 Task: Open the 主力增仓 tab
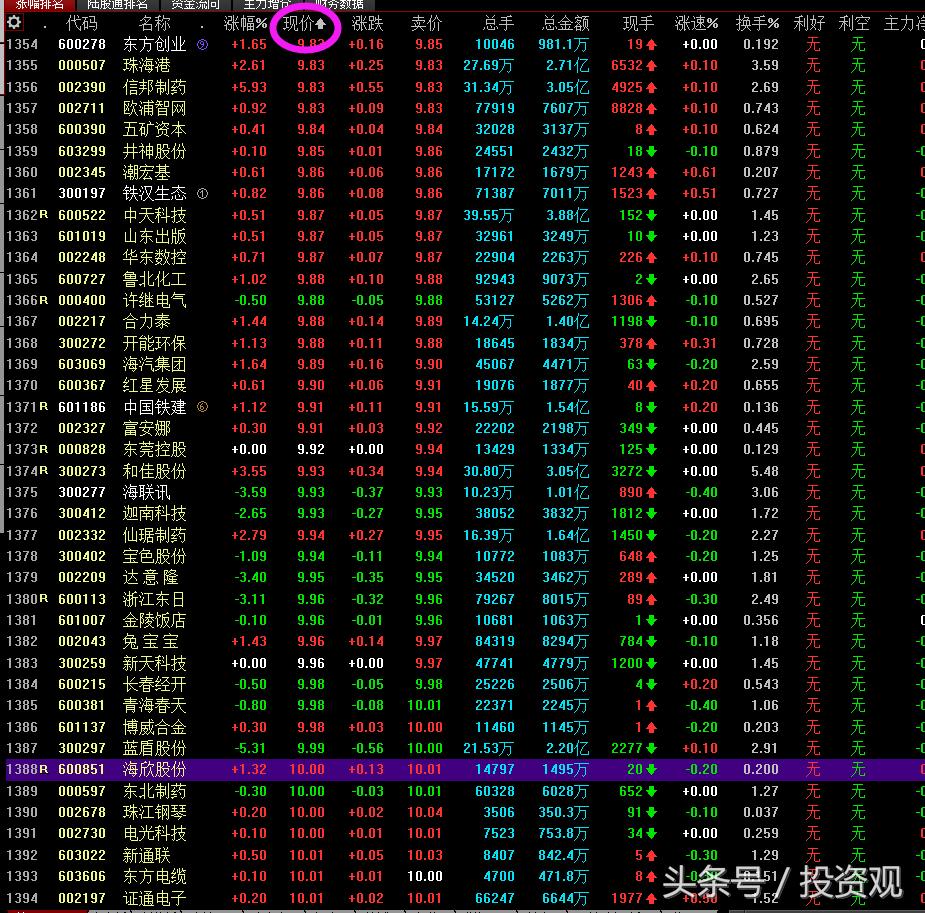267,5
